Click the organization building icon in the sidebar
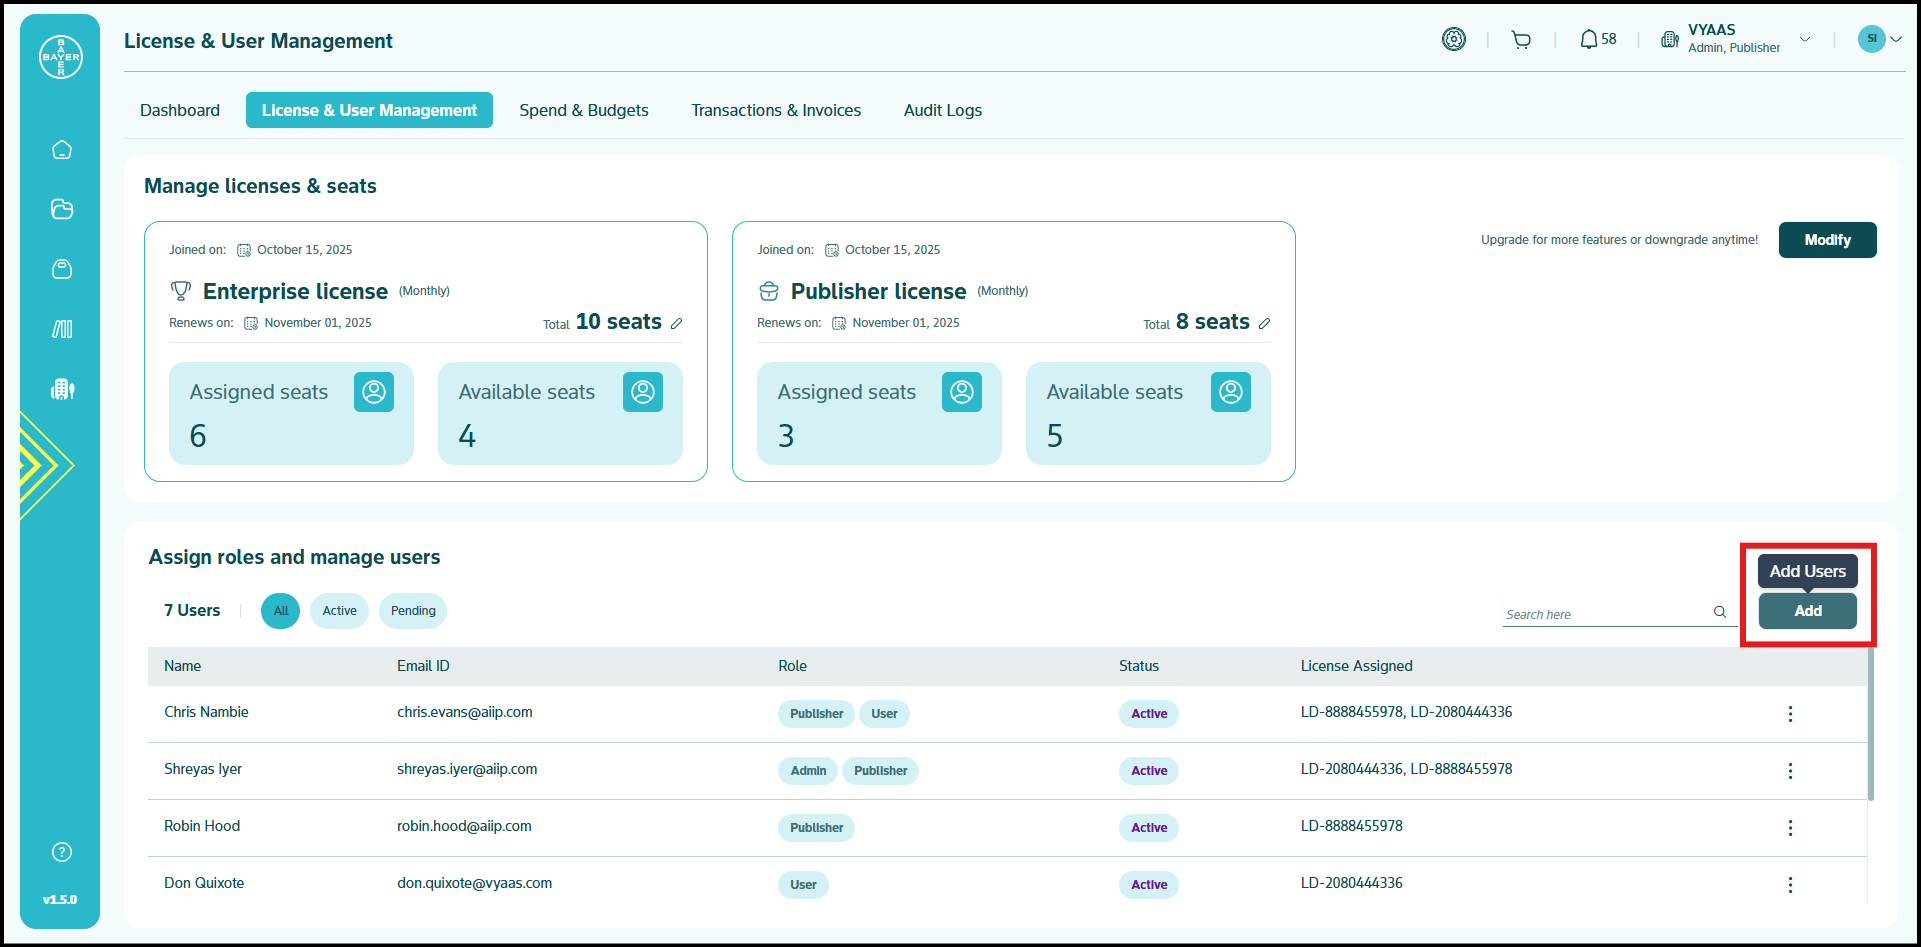1921x947 pixels. click(62, 389)
